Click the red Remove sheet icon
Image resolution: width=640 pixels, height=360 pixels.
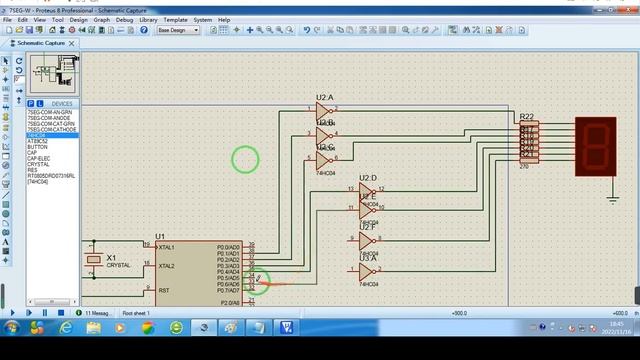[x=499, y=30]
